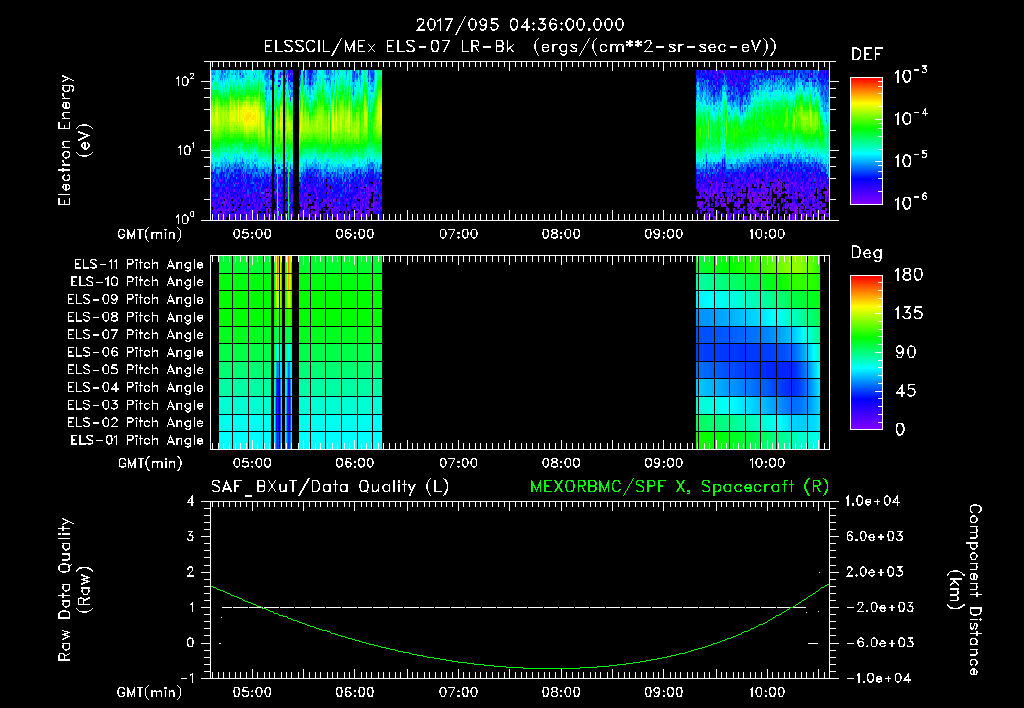1024x708 pixels.
Task: Select the ELS-04 Pitch Angle row label
Action: coord(136,387)
